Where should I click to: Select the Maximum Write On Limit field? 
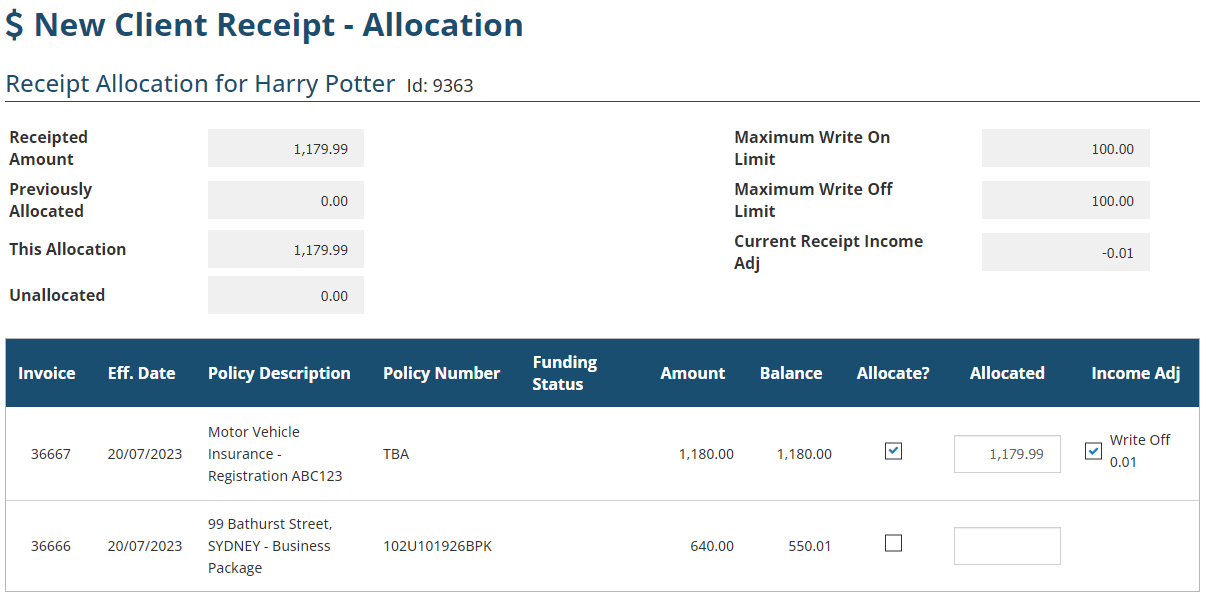click(x=1065, y=148)
